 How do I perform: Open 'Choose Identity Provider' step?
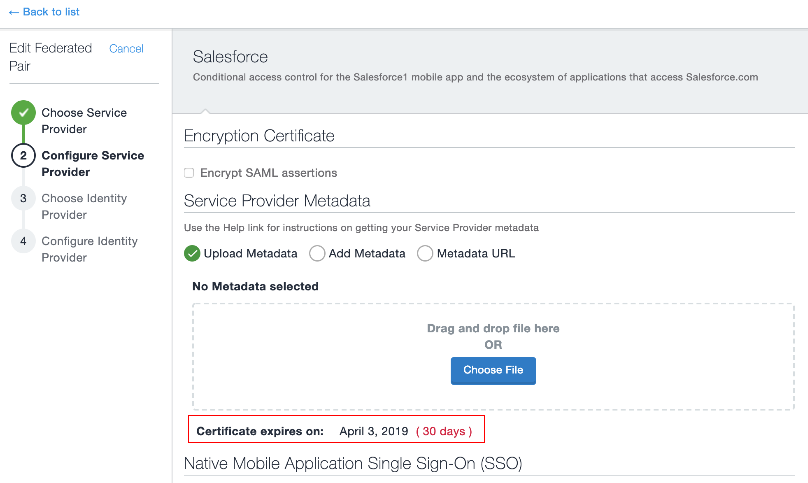84,206
